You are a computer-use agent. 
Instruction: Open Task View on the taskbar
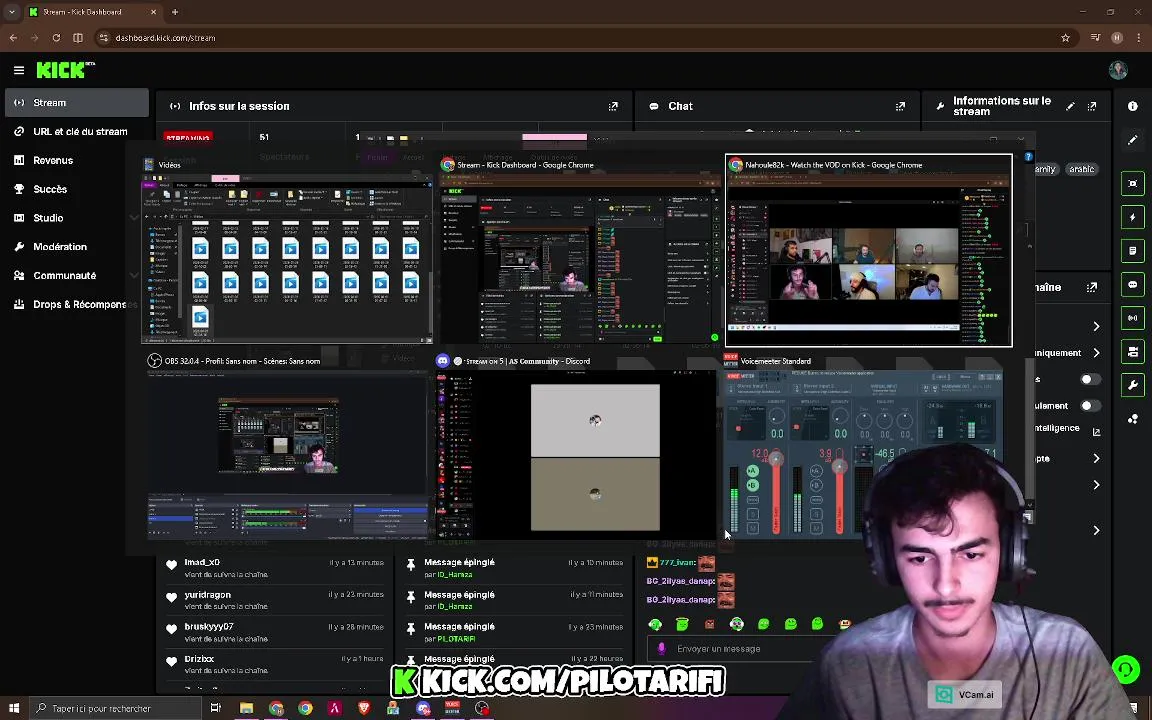pos(215,708)
